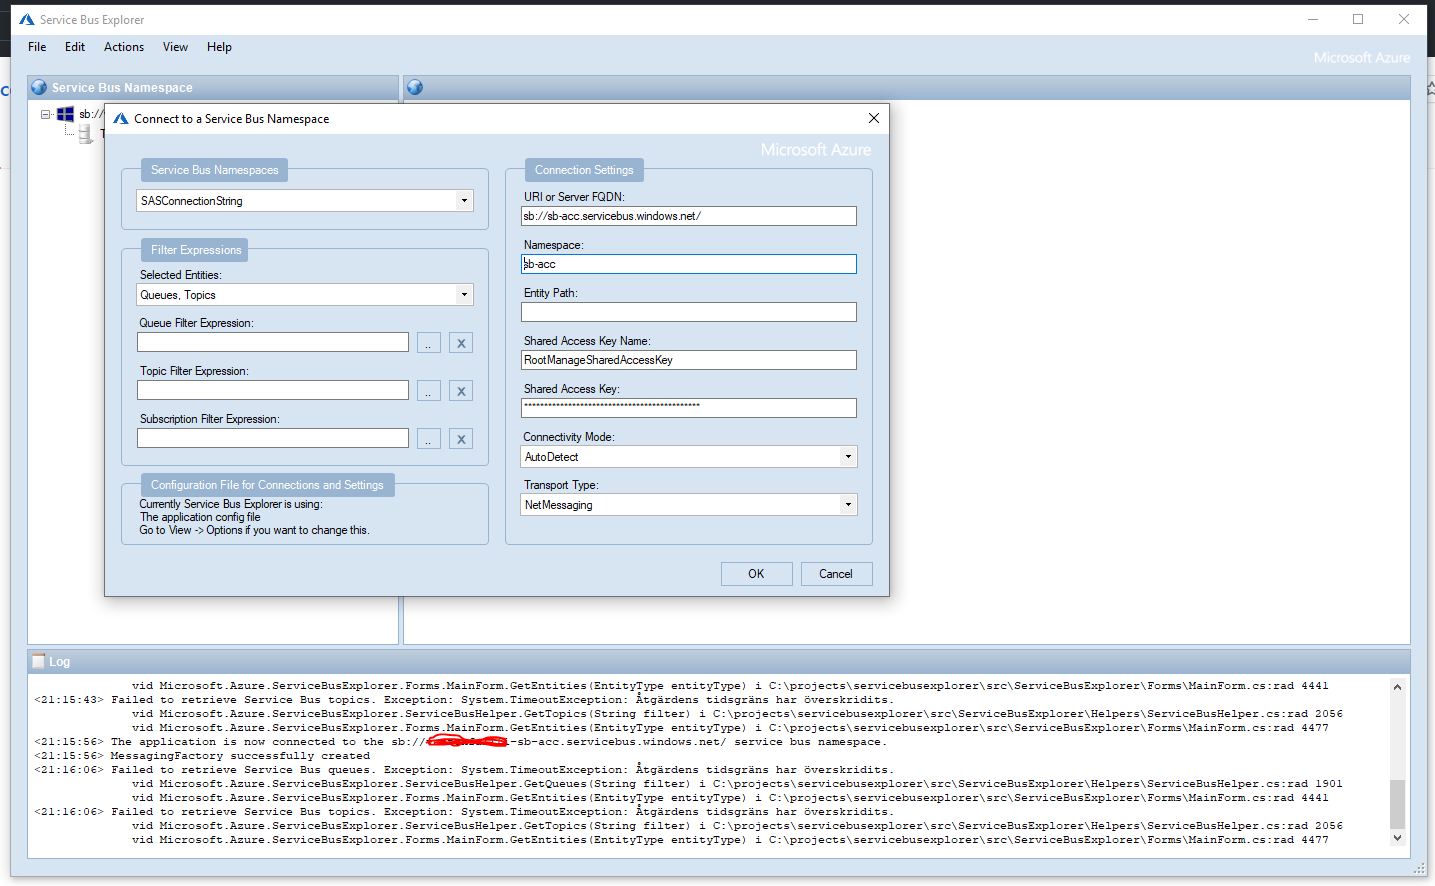Open the Transport Type dropdown
Image resolution: width=1435 pixels, height=886 pixels.
coord(847,504)
